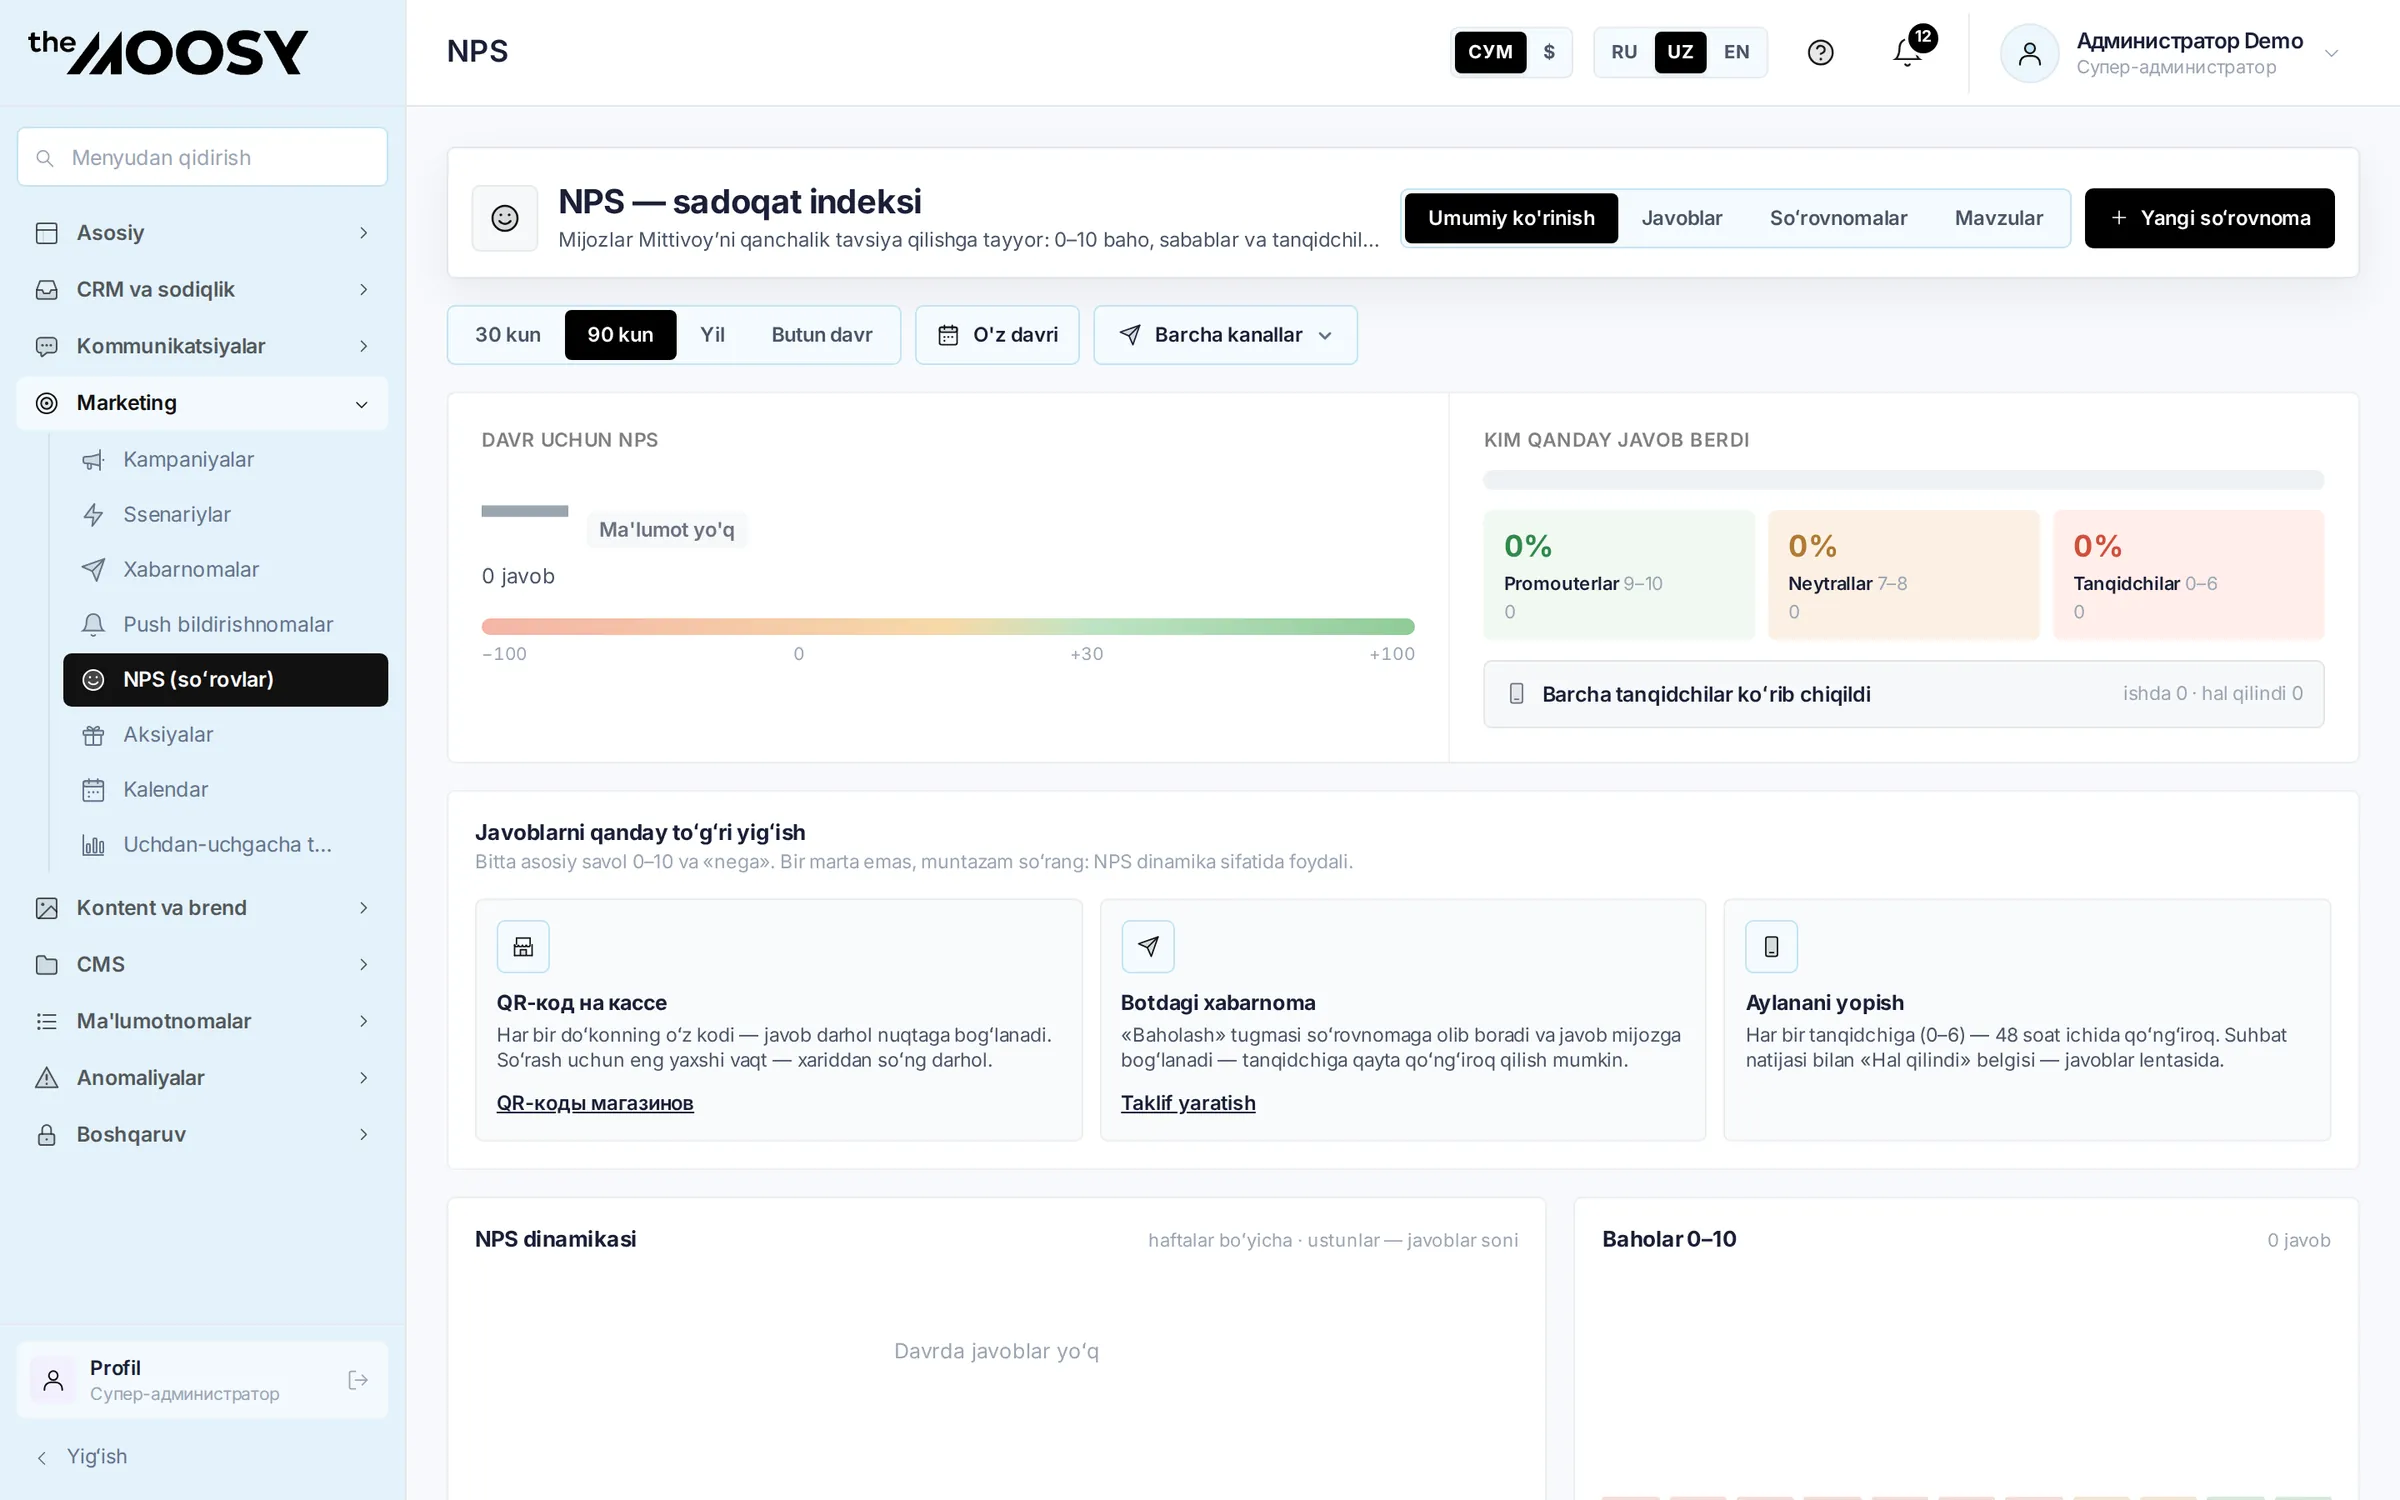Click the Botdagi xabarnoma plane icon
Viewport: 2400px width, 1500px height.
[1148, 946]
